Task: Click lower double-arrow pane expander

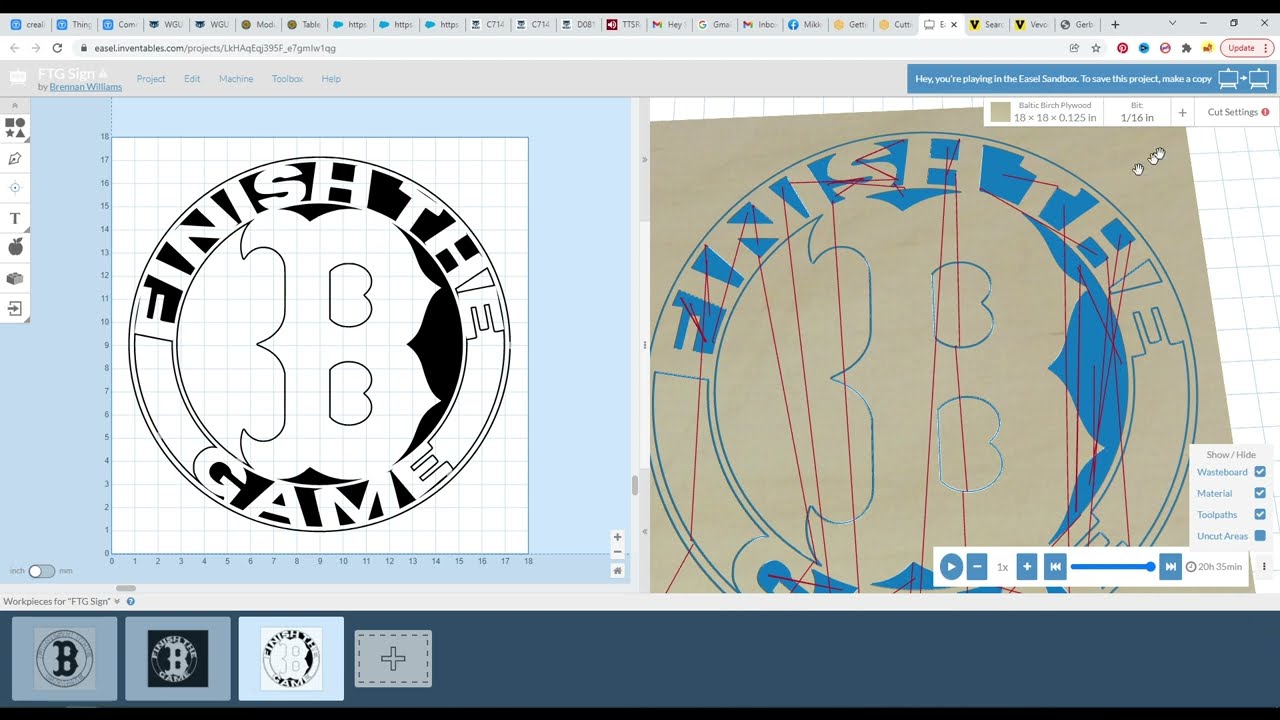Action: (x=644, y=532)
